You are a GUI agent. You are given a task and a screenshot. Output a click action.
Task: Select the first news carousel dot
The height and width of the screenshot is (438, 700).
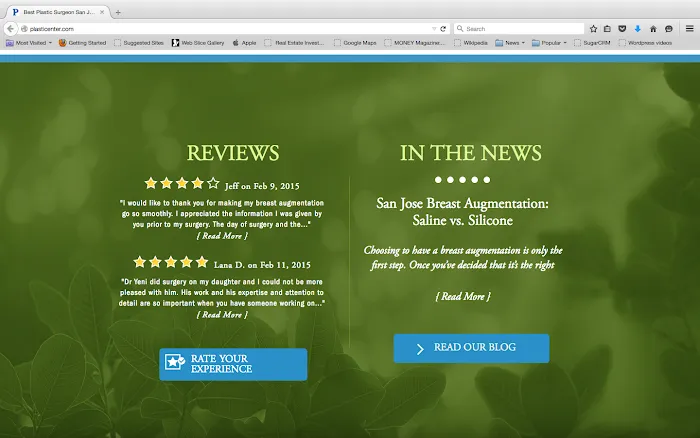[439, 180]
